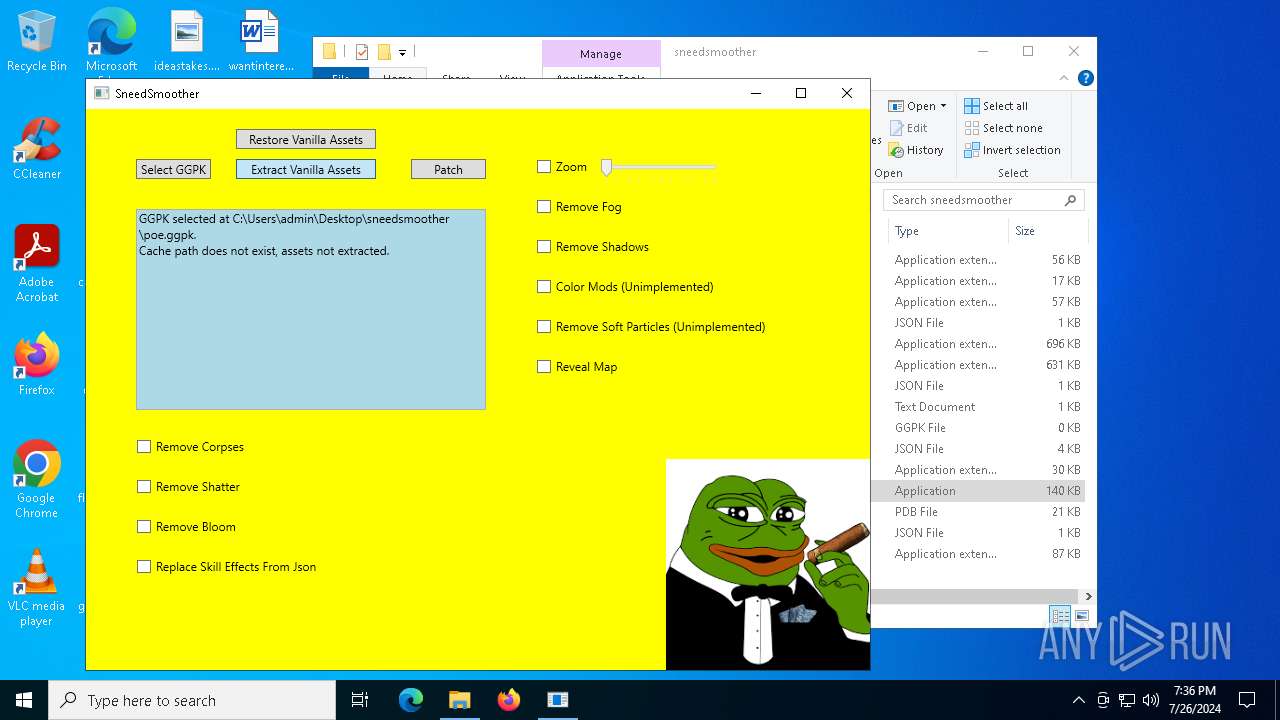
Task: Click the Select GGPK button
Action: pos(173,169)
